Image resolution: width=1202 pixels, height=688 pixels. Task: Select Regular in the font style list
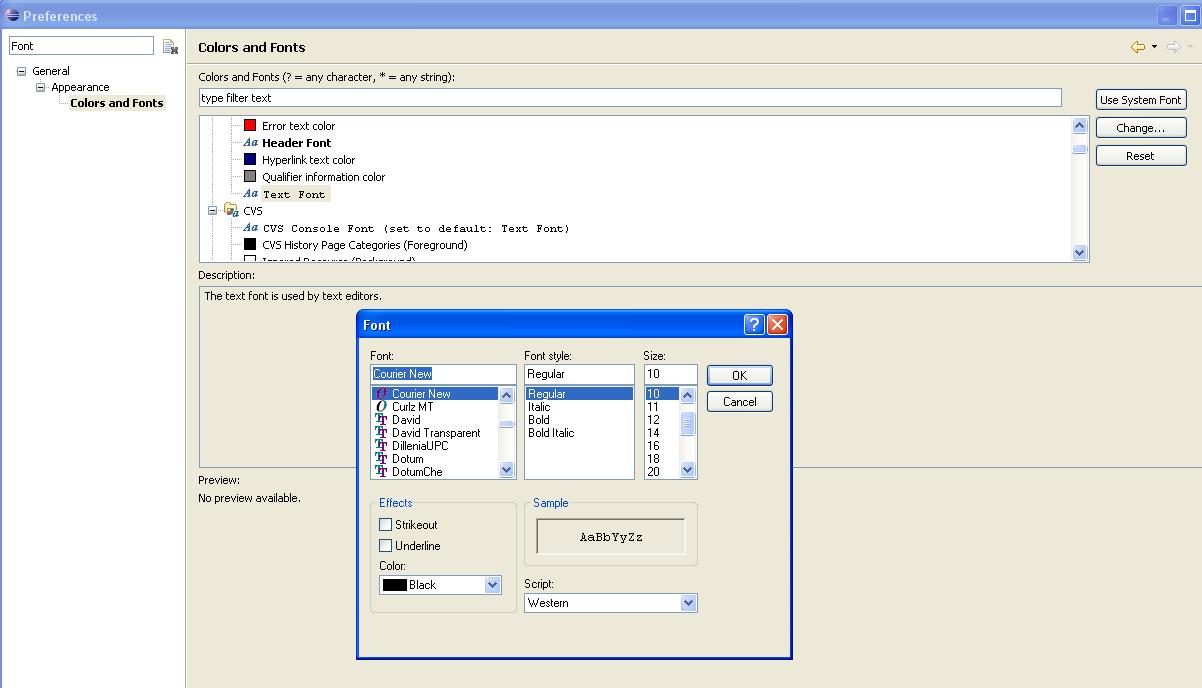click(x=579, y=394)
